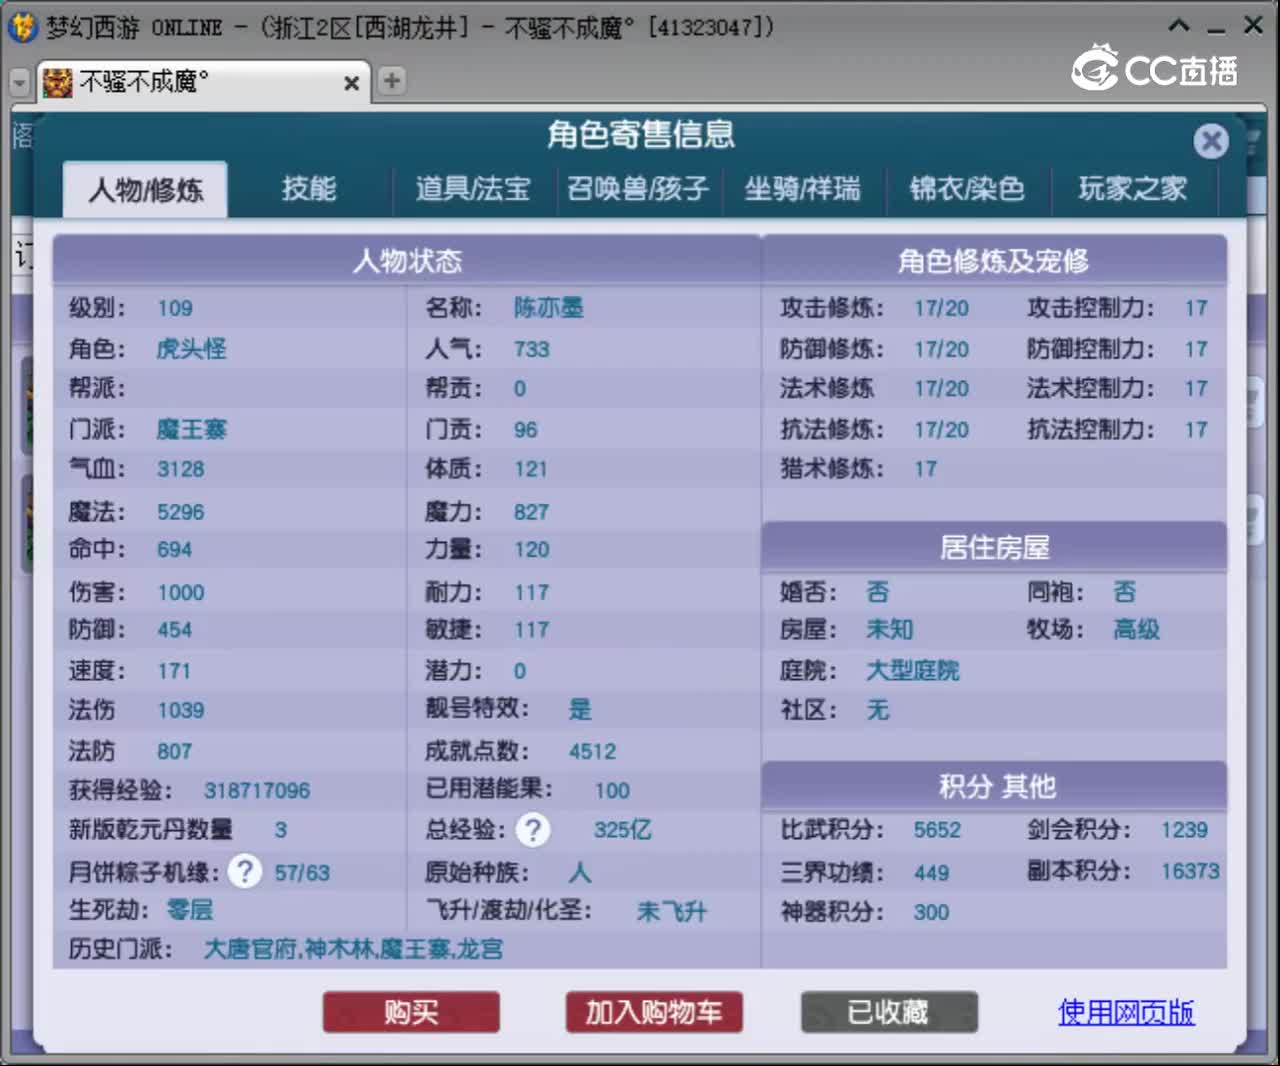Click the 已用潜能果 value 100
This screenshot has width=1280, height=1066.
coord(612,791)
